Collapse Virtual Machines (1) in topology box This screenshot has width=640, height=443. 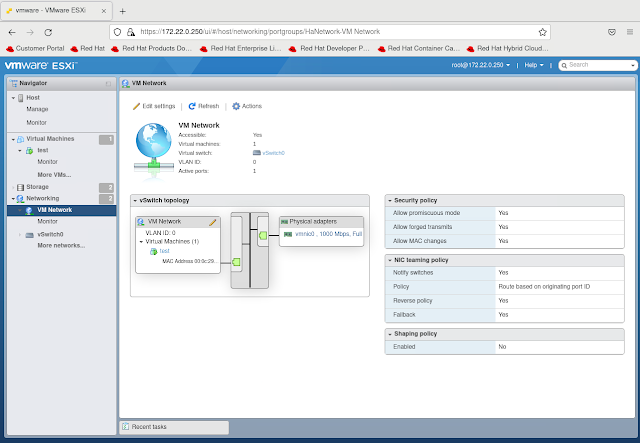click(141, 242)
